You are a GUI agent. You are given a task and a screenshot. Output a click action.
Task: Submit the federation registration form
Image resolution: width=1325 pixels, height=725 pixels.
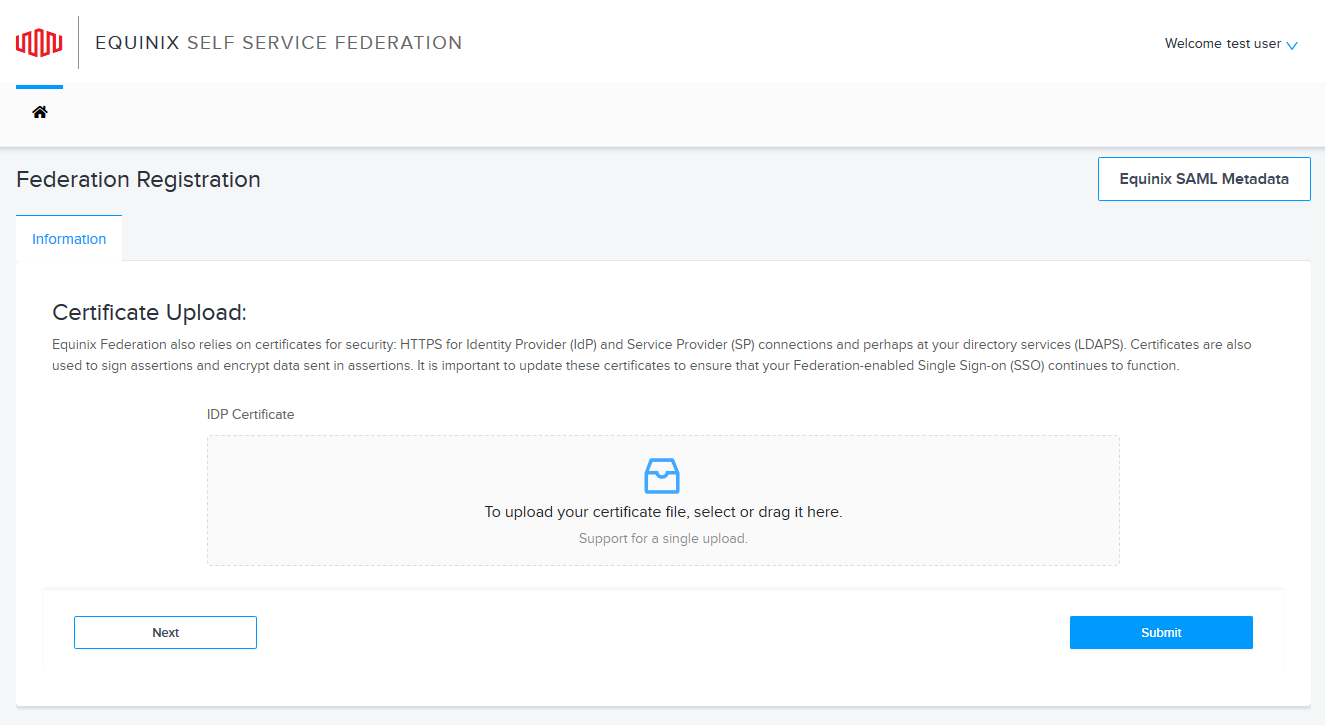[1161, 632]
